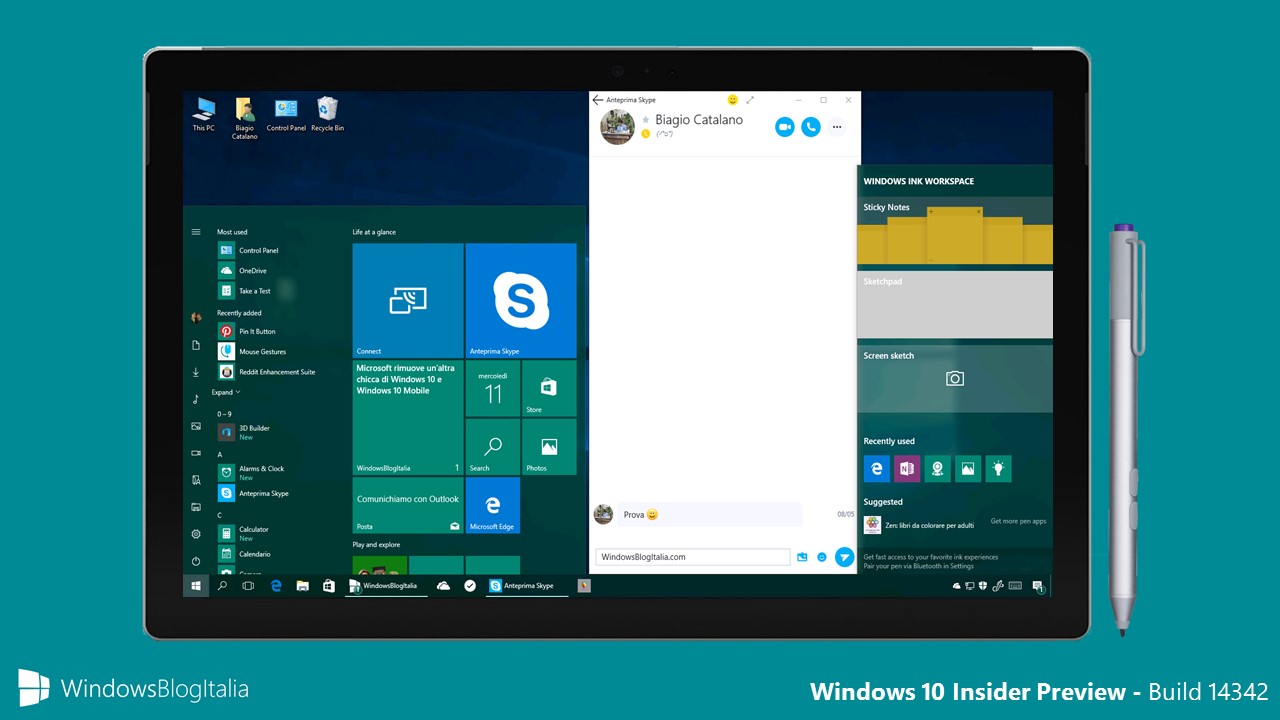Launch 3D Builder from app list
The width and height of the screenshot is (1280, 720).
click(x=244, y=432)
